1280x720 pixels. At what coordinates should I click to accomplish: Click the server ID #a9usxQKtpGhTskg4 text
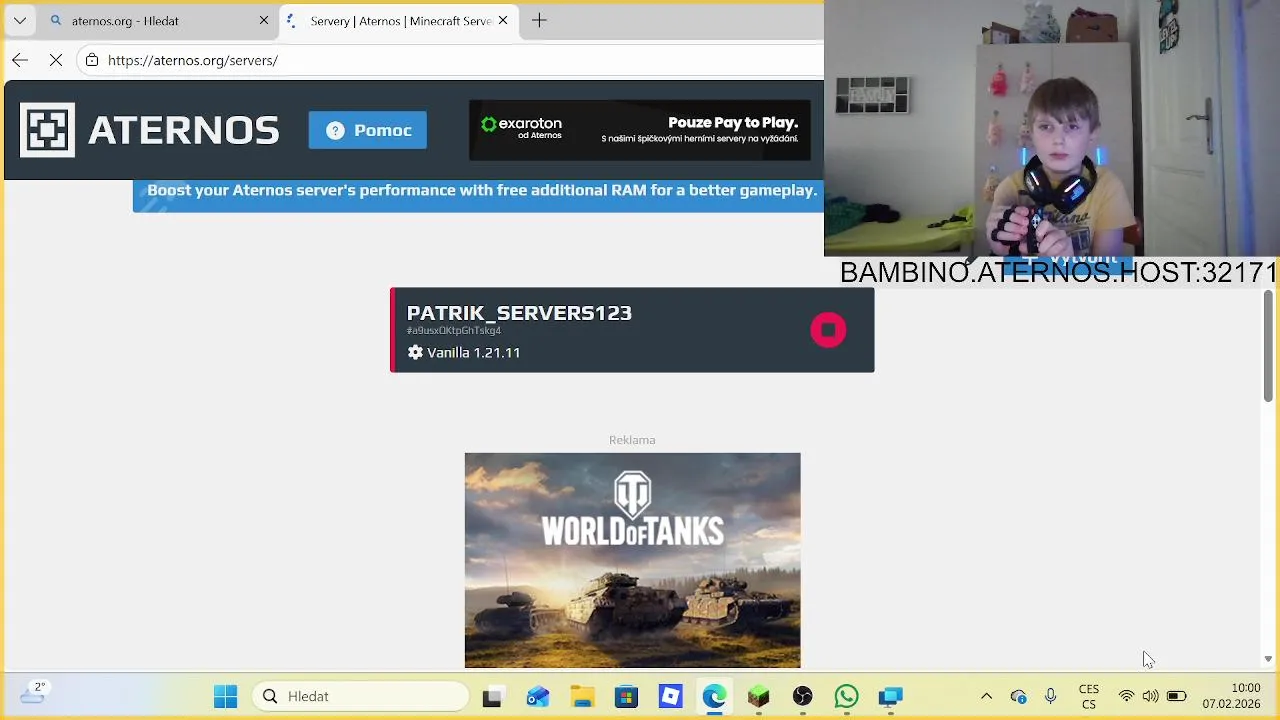(x=454, y=331)
